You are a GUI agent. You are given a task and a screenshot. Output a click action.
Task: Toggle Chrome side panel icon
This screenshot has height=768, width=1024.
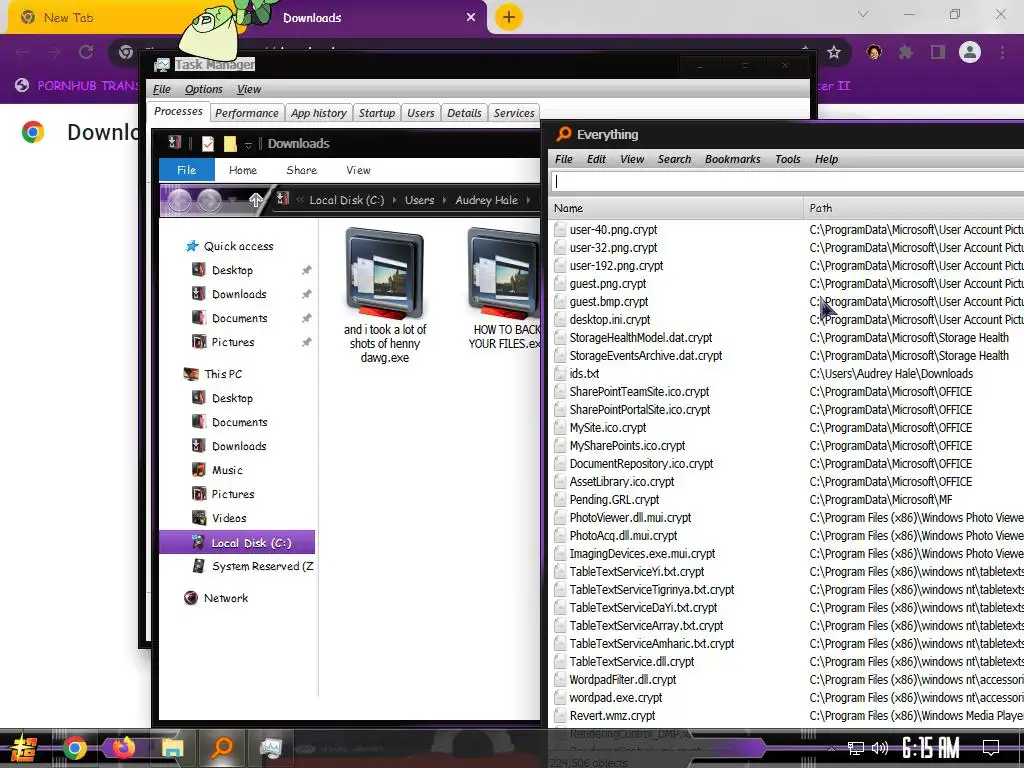(938, 52)
